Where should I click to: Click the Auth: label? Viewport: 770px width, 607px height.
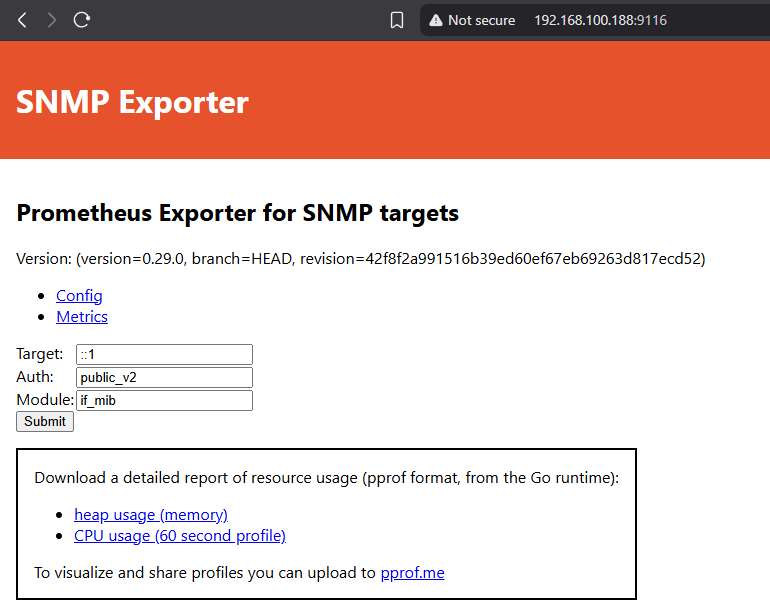35,377
